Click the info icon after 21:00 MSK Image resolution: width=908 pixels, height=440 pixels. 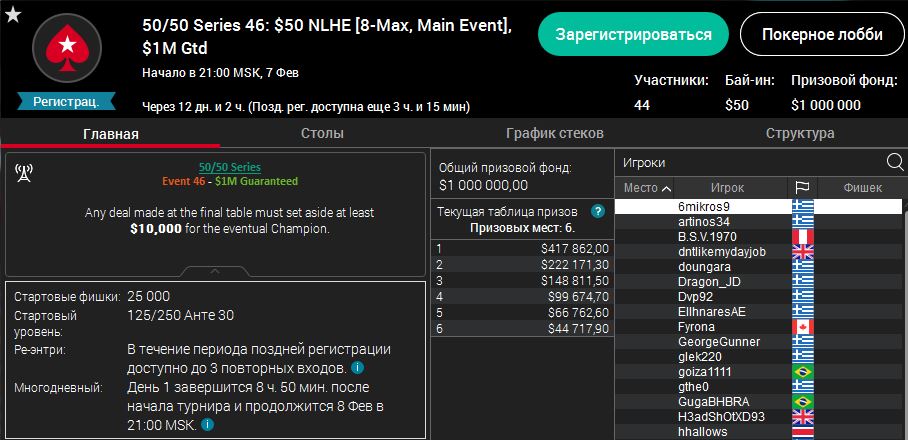(205, 424)
